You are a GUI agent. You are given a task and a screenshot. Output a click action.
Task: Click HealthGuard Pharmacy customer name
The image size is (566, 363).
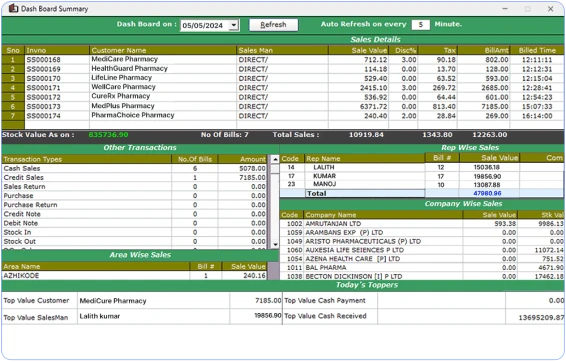[129, 69]
